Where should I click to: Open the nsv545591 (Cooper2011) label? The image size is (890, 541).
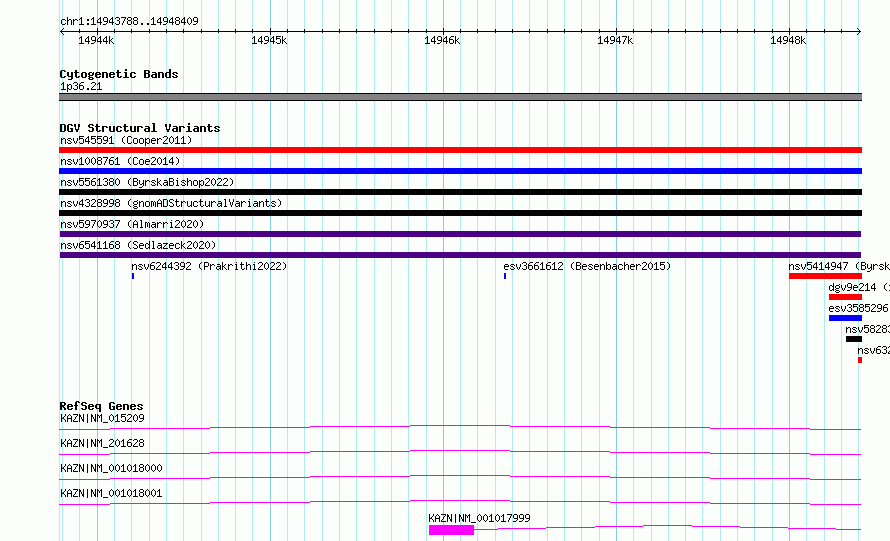(126, 140)
